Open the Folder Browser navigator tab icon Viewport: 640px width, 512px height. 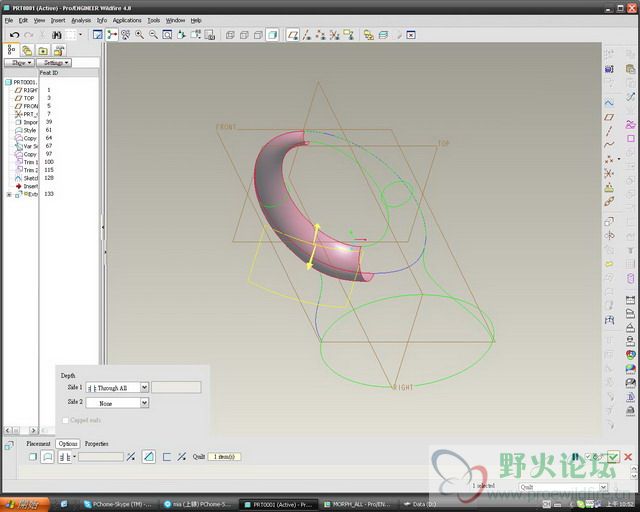(27, 51)
